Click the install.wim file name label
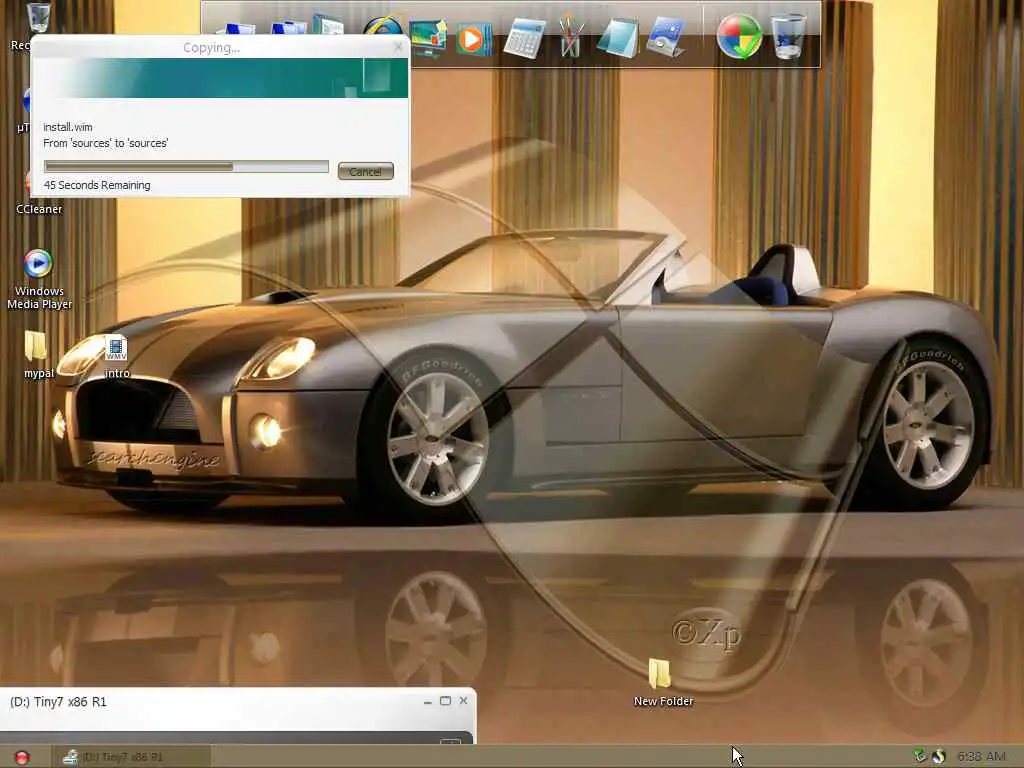Viewport: 1024px width, 768px height. [67, 127]
